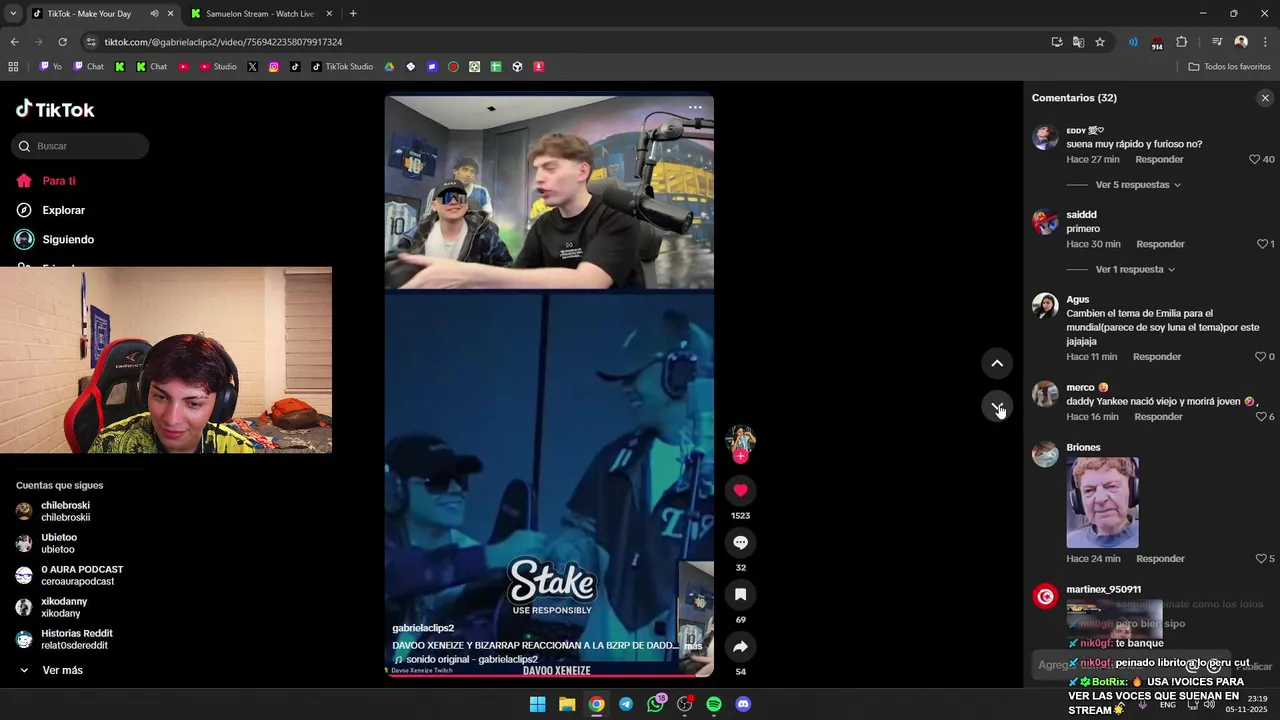The height and width of the screenshot is (720, 1280).
Task: Open the three-dots menu on the video
Action: coord(695,108)
